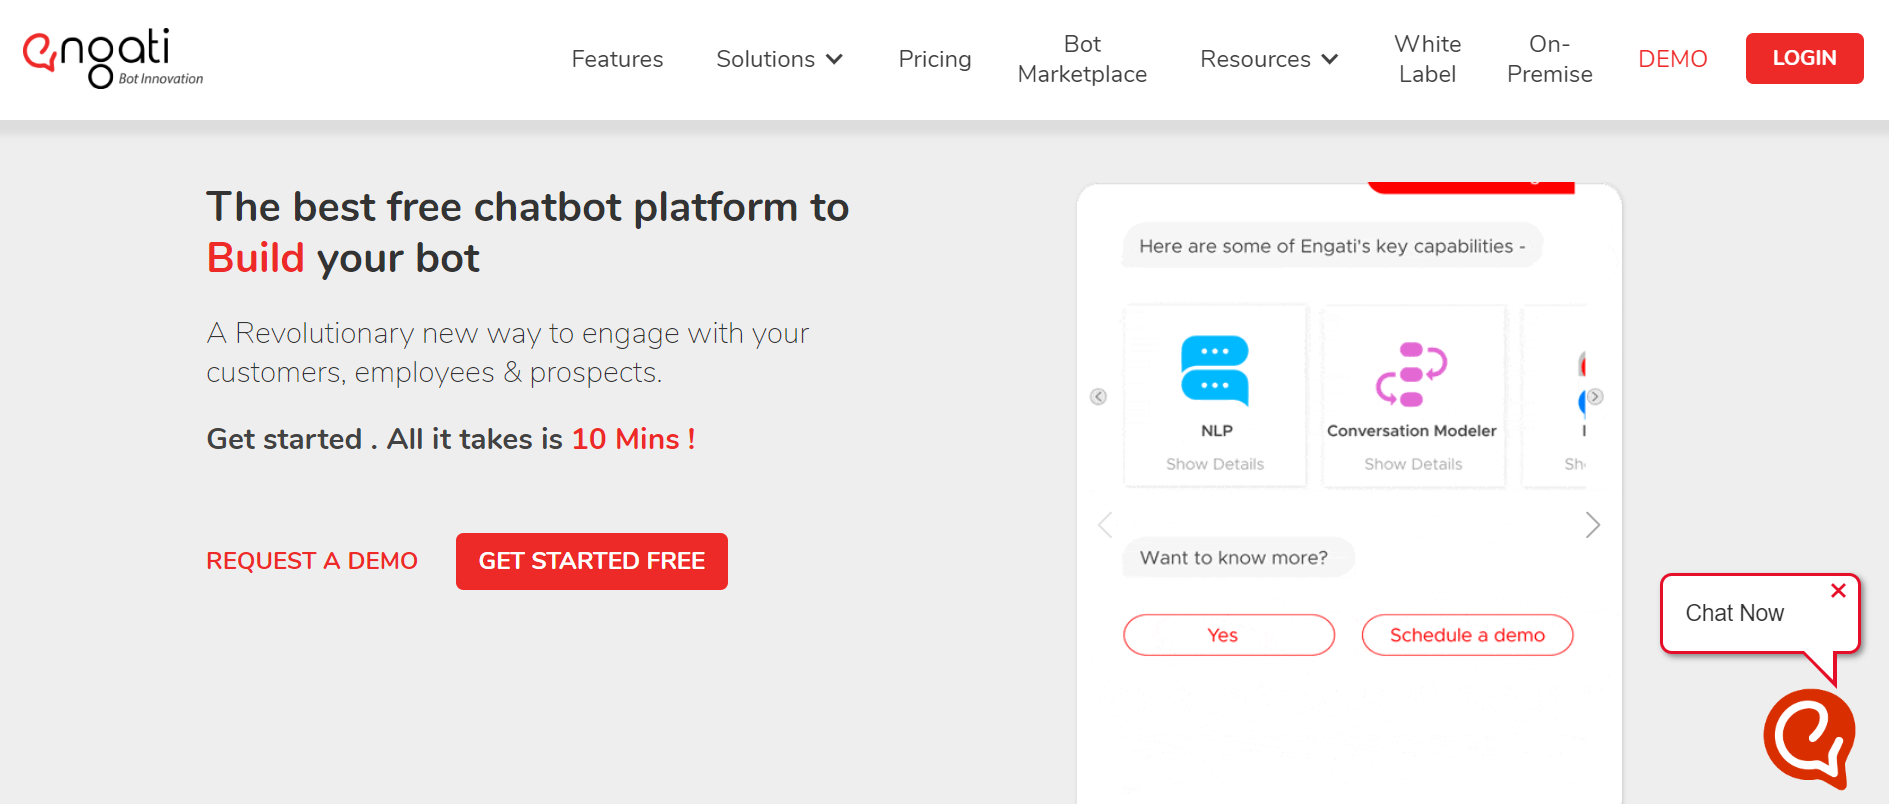
Task: Open Bot Marketplace in navigation
Action: pos(1082,59)
